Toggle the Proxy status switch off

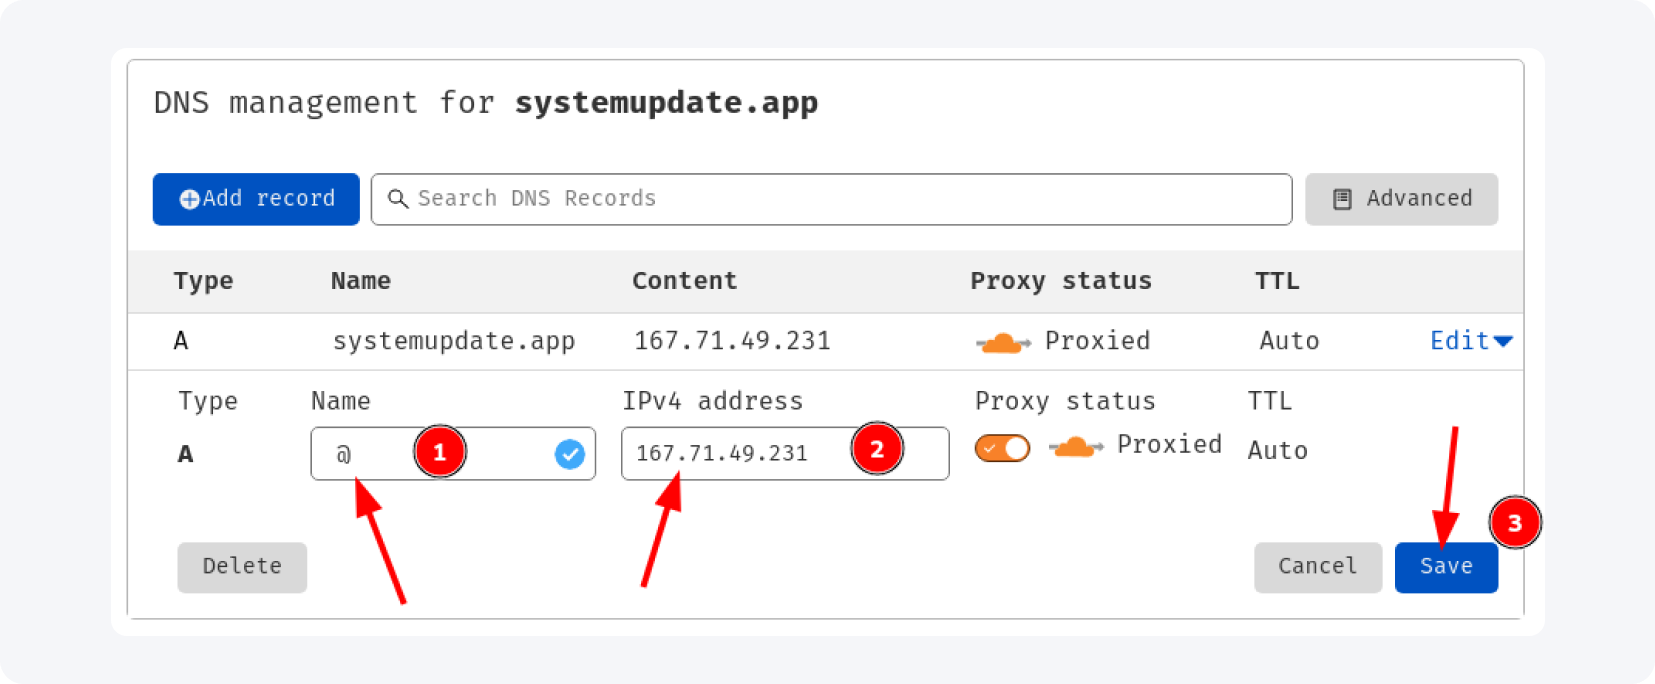(1002, 448)
